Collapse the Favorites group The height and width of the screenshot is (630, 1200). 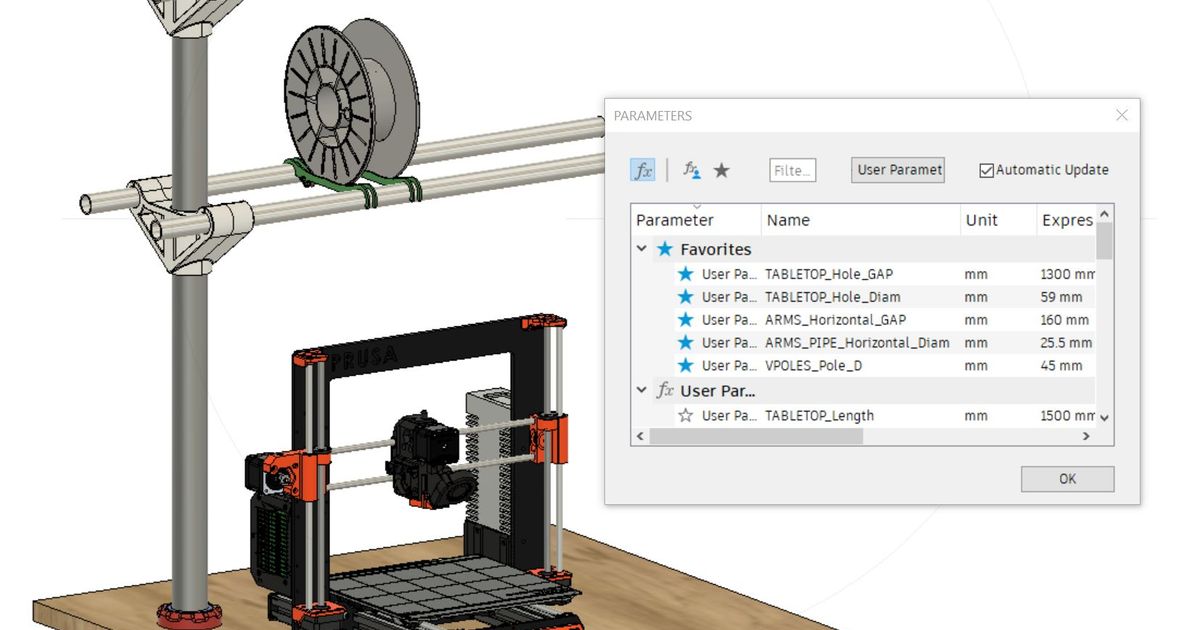pos(641,249)
